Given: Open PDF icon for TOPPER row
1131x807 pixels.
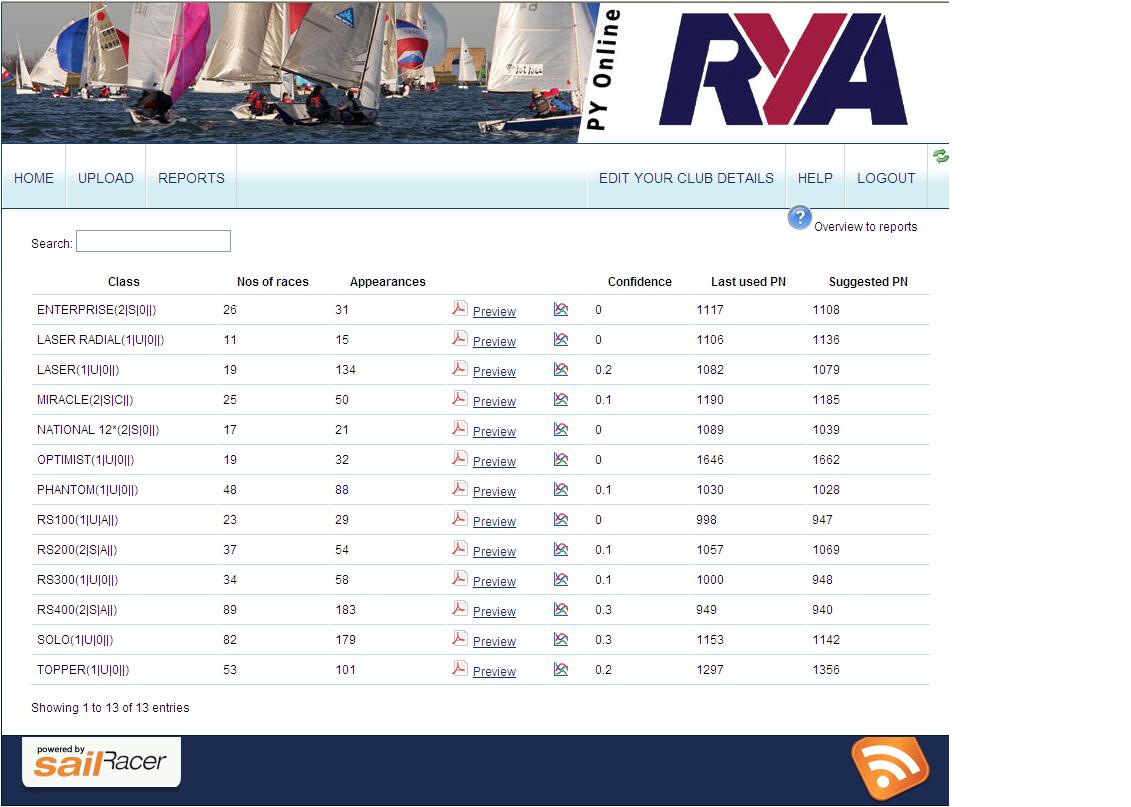Looking at the screenshot, I should point(459,669).
